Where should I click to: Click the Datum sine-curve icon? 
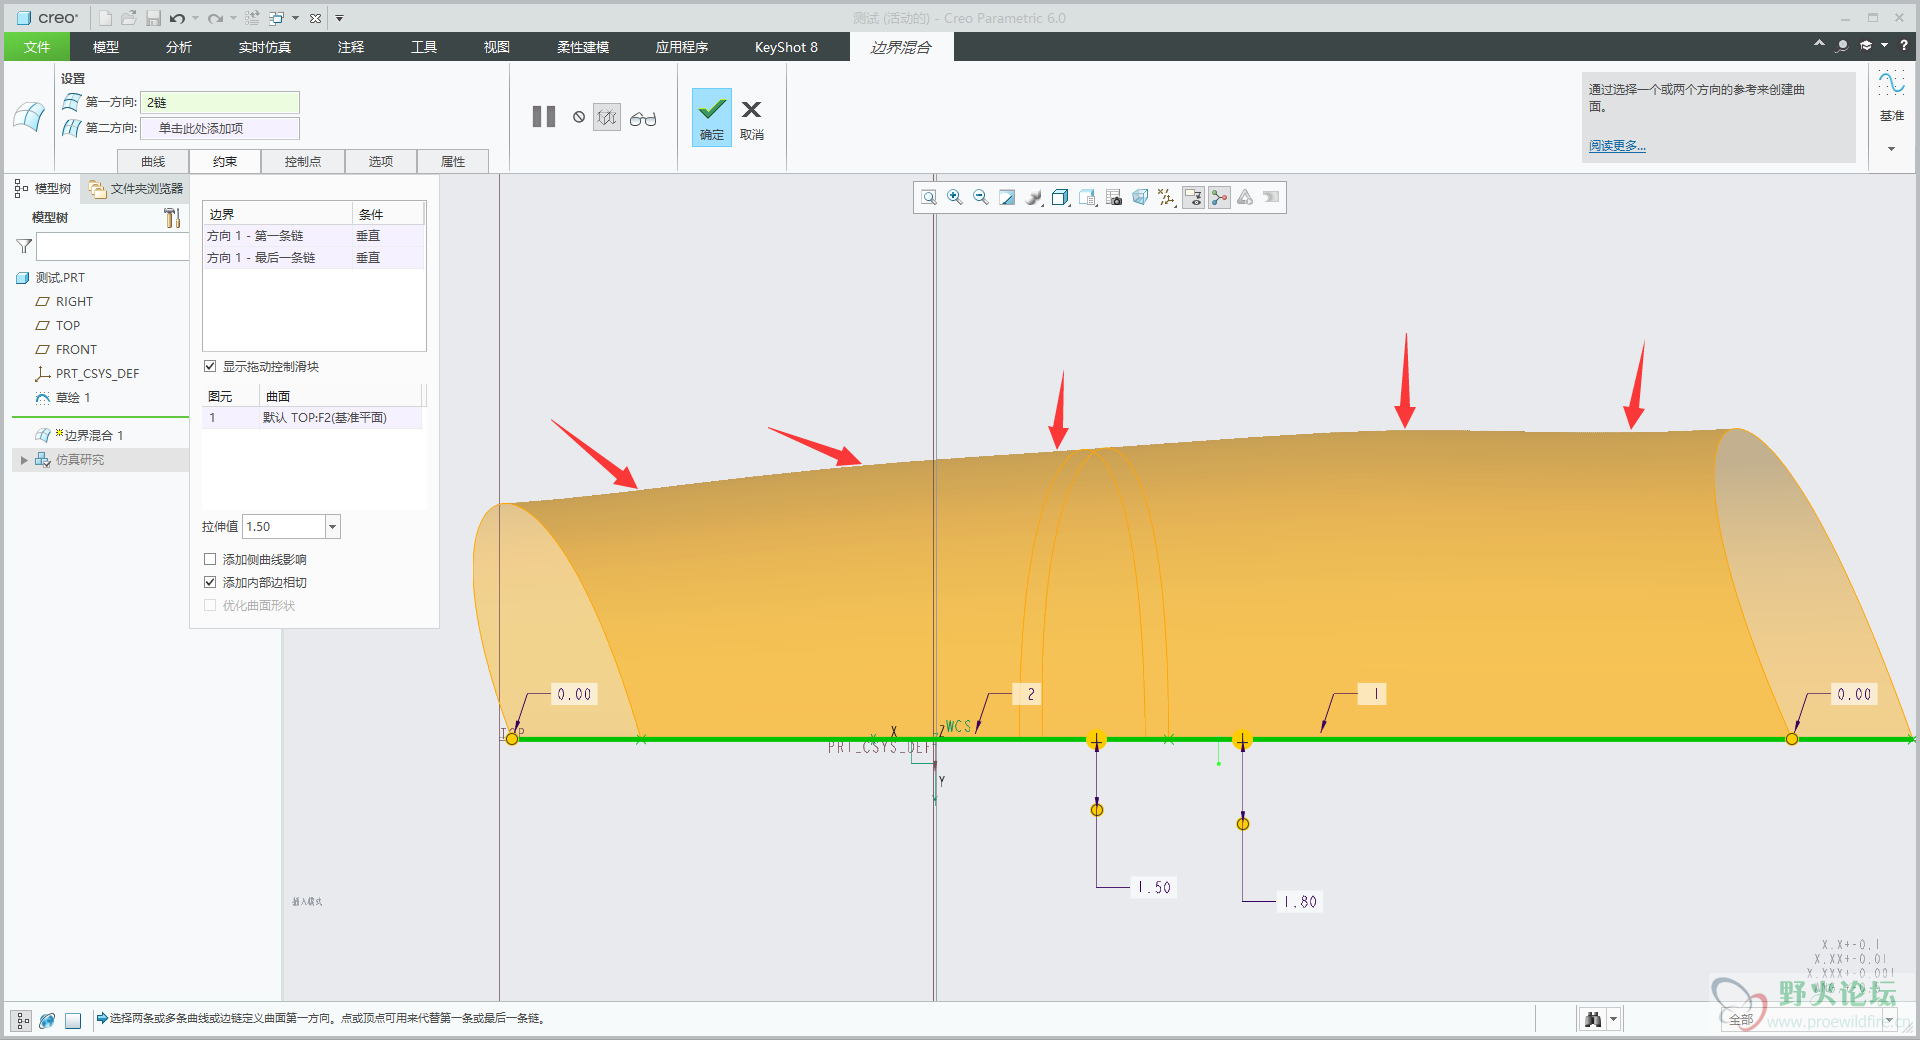pyautogui.click(x=1891, y=83)
